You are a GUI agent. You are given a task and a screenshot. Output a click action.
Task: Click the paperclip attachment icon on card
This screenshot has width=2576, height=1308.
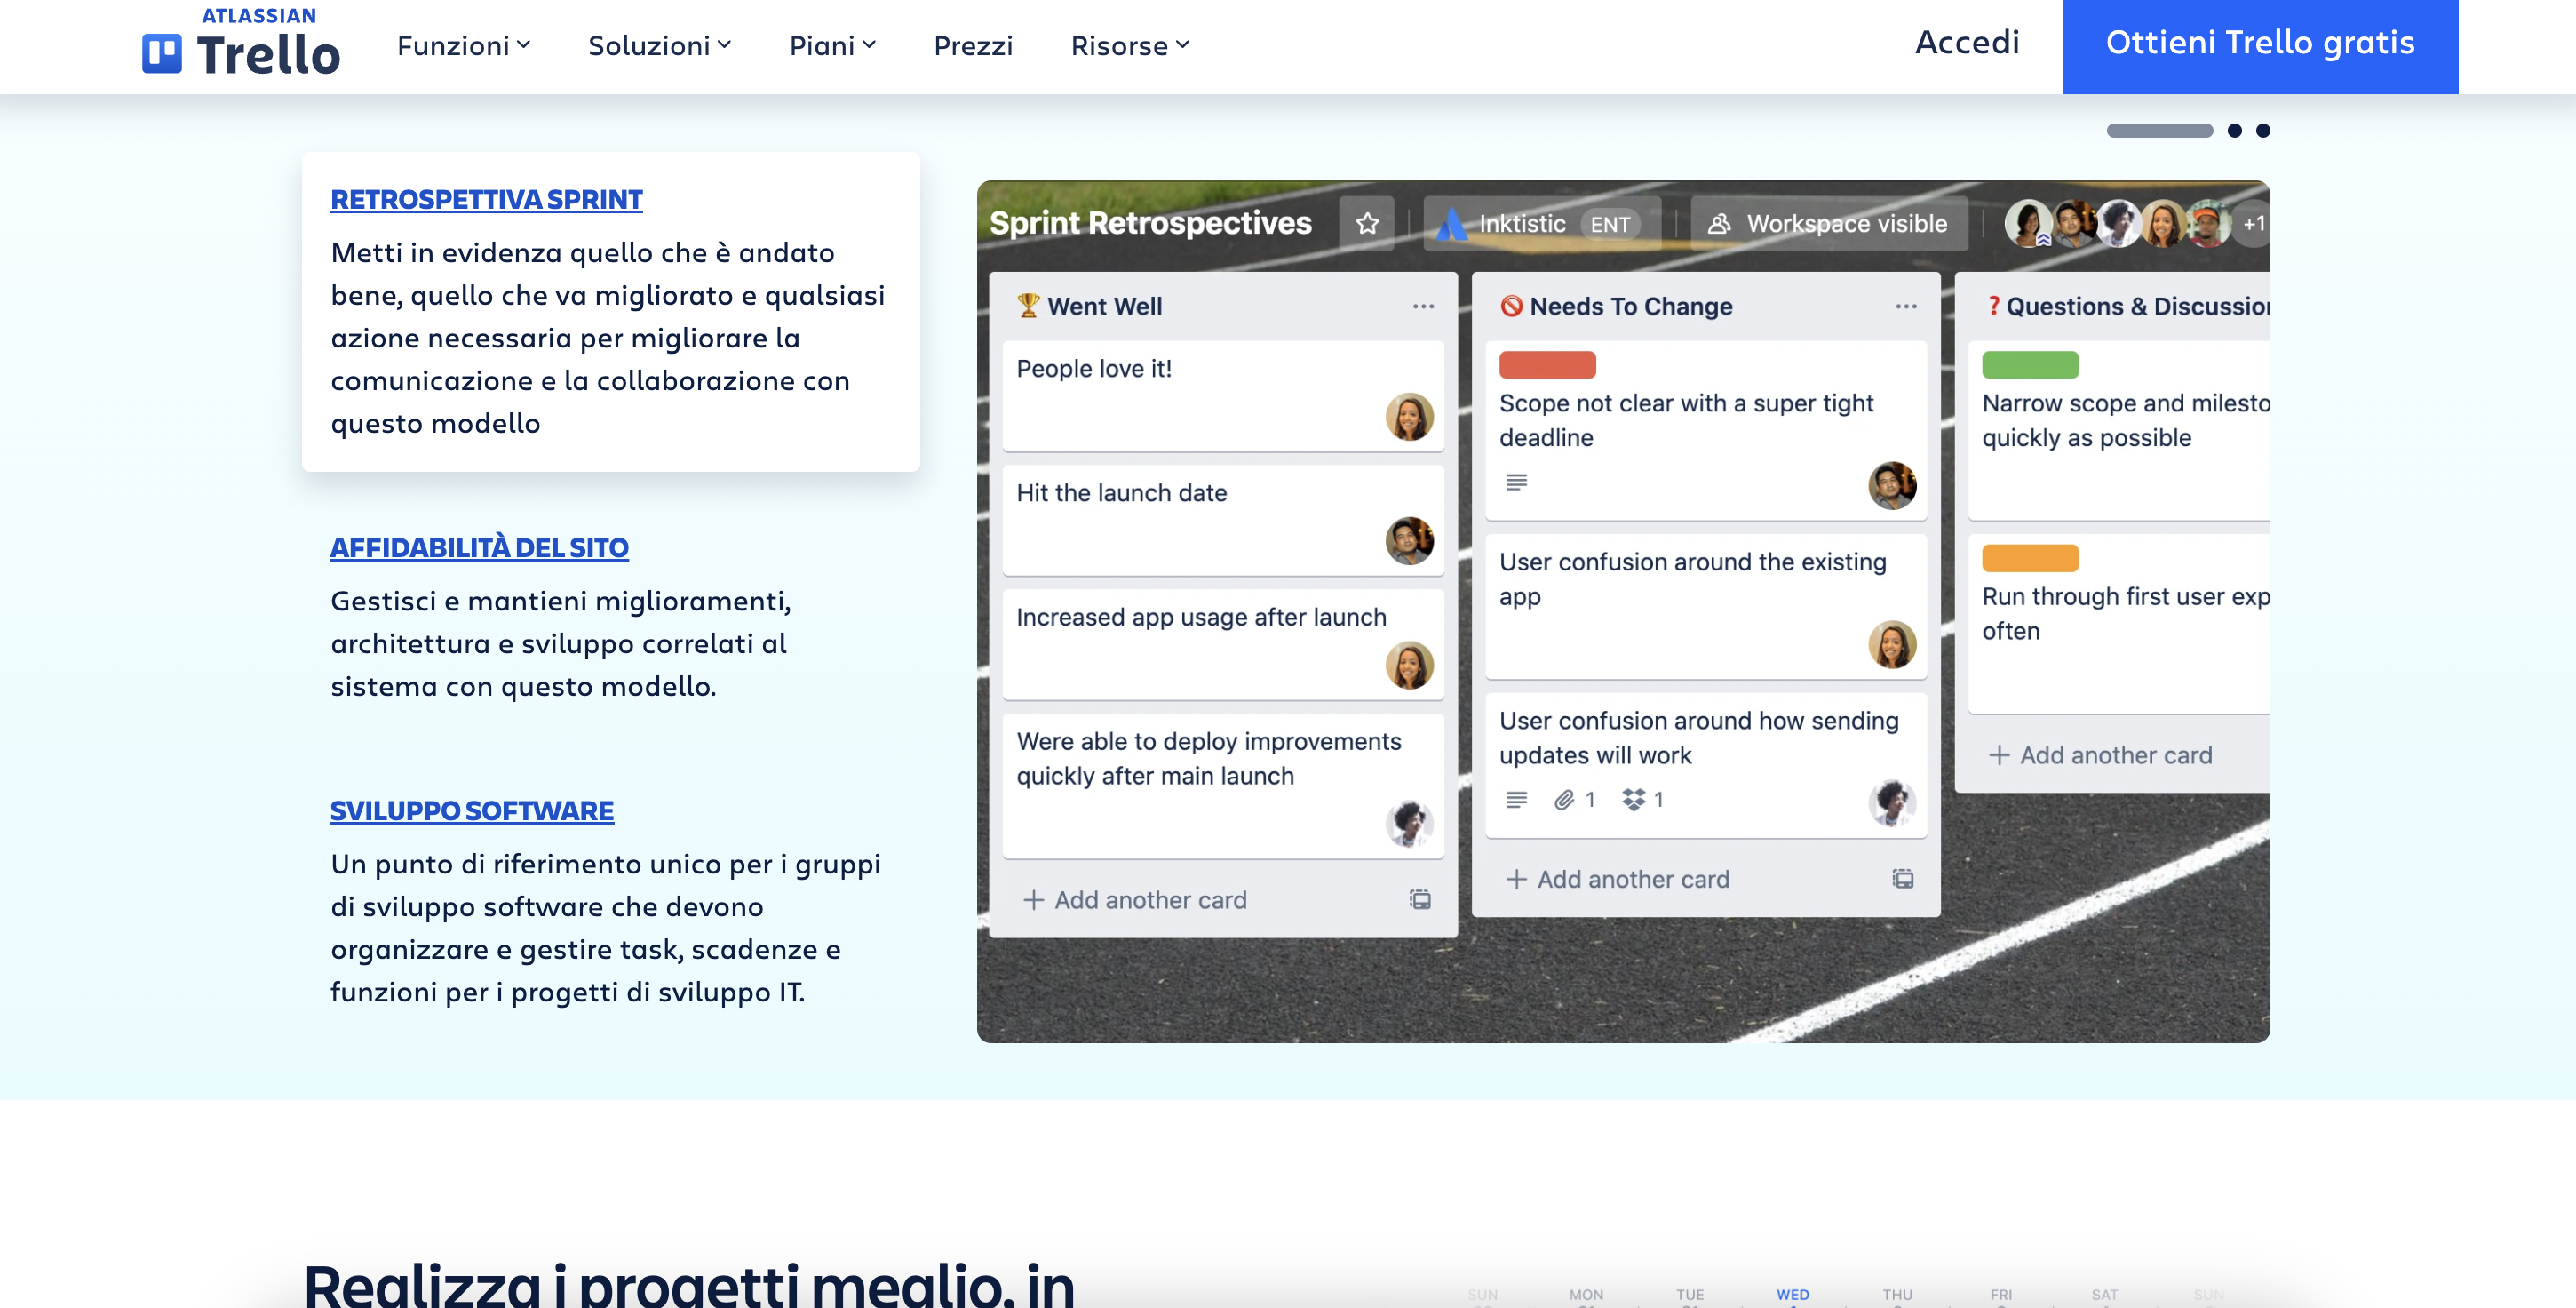click(x=1564, y=799)
